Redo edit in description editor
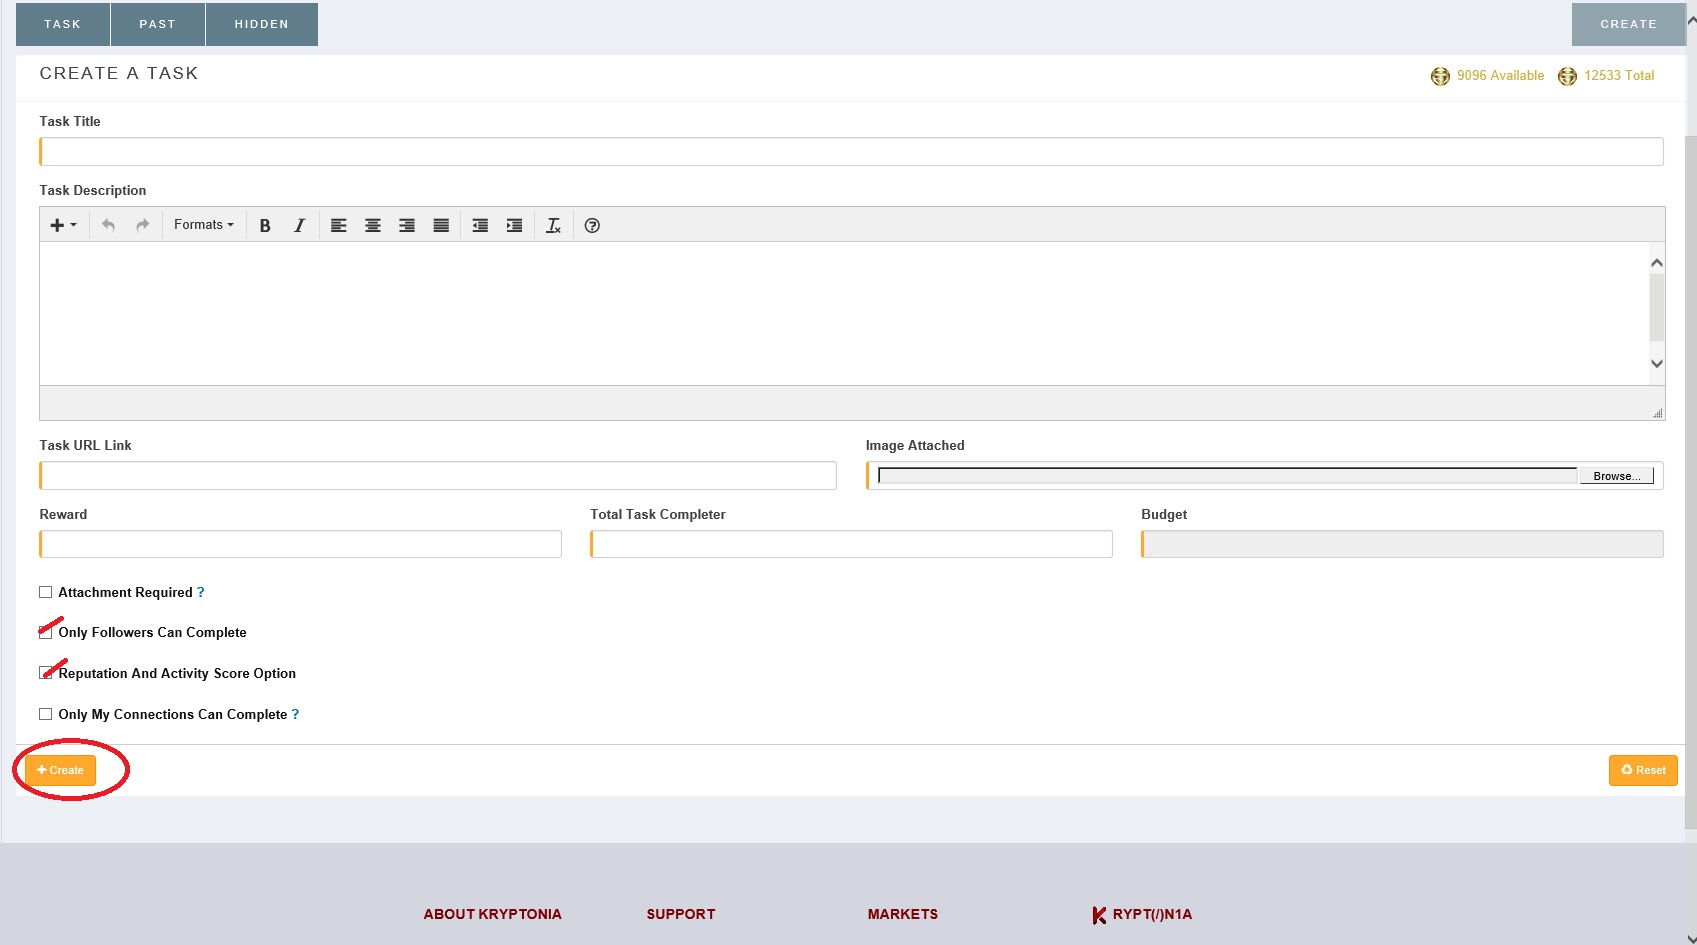This screenshot has width=1697, height=945. 142,225
